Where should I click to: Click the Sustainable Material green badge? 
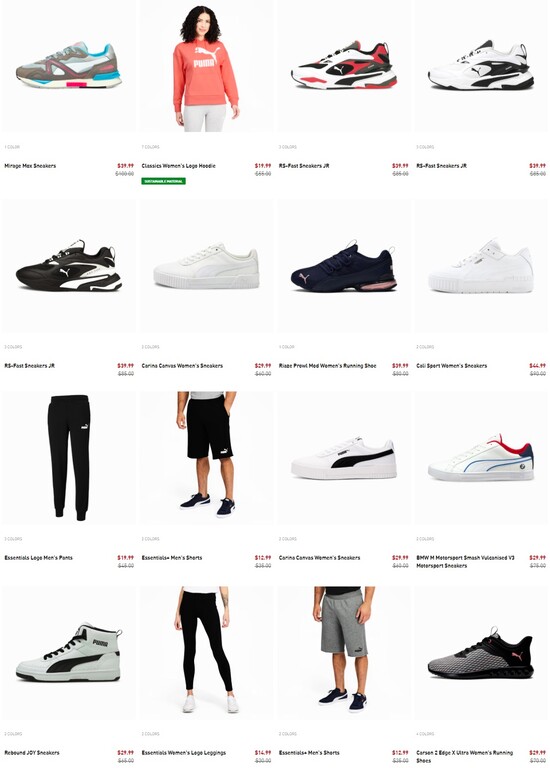tap(164, 181)
